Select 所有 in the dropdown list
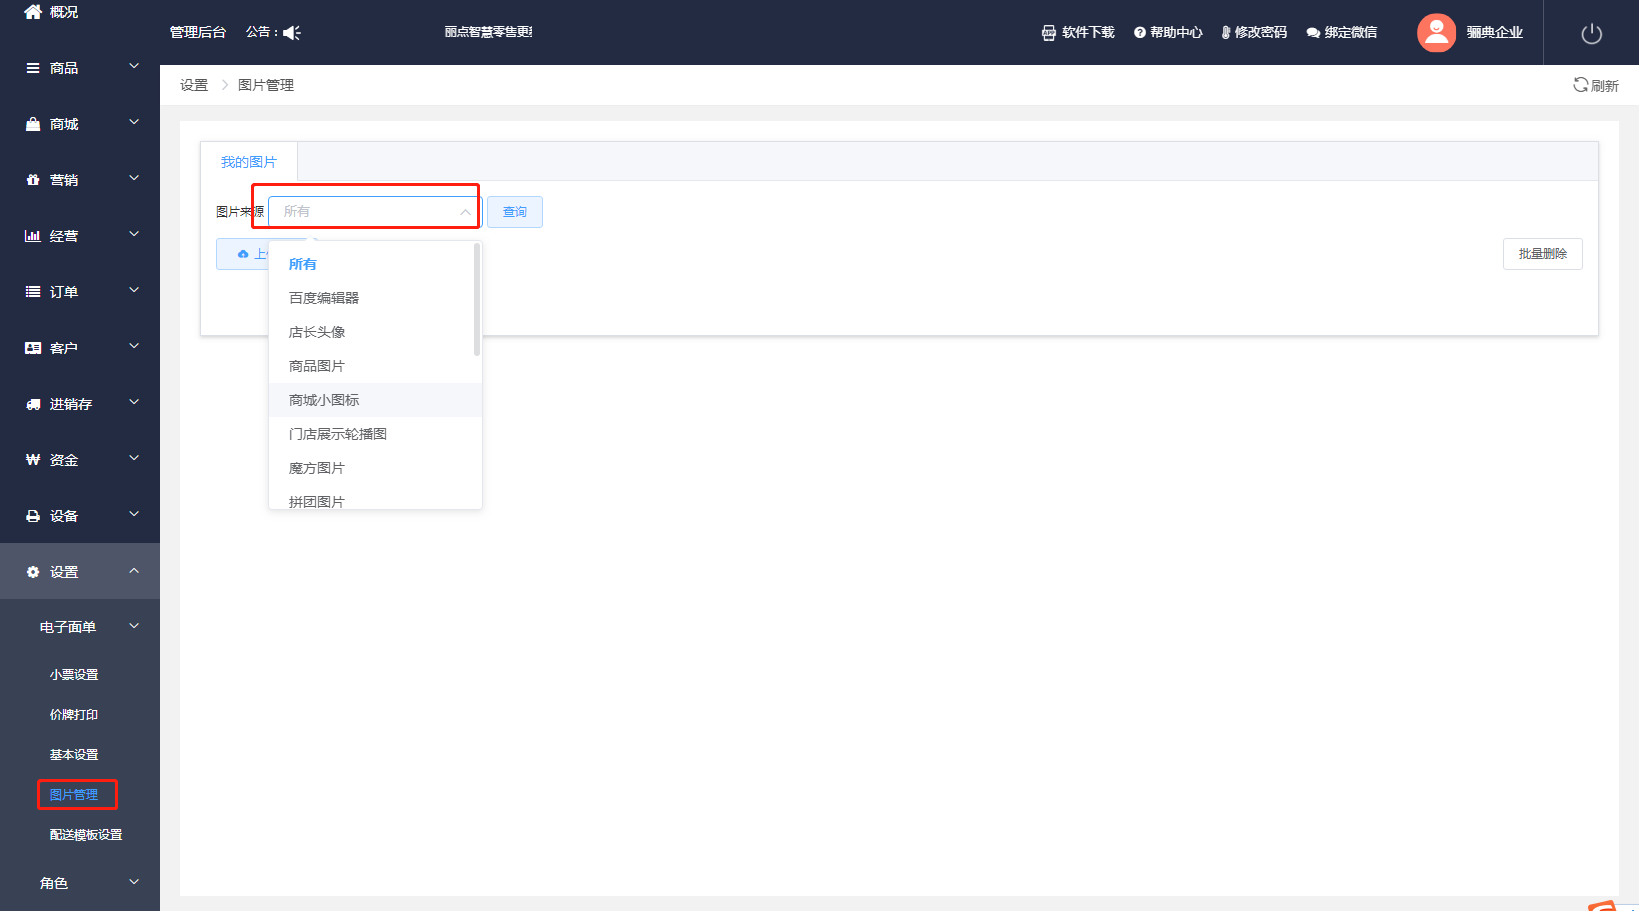 pyautogui.click(x=375, y=264)
